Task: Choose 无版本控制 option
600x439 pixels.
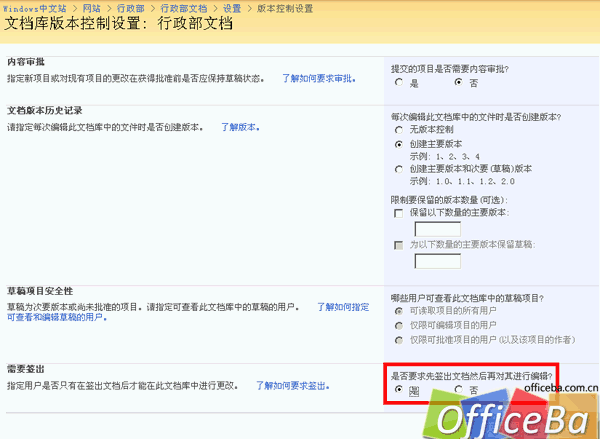Action: tap(399, 130)
